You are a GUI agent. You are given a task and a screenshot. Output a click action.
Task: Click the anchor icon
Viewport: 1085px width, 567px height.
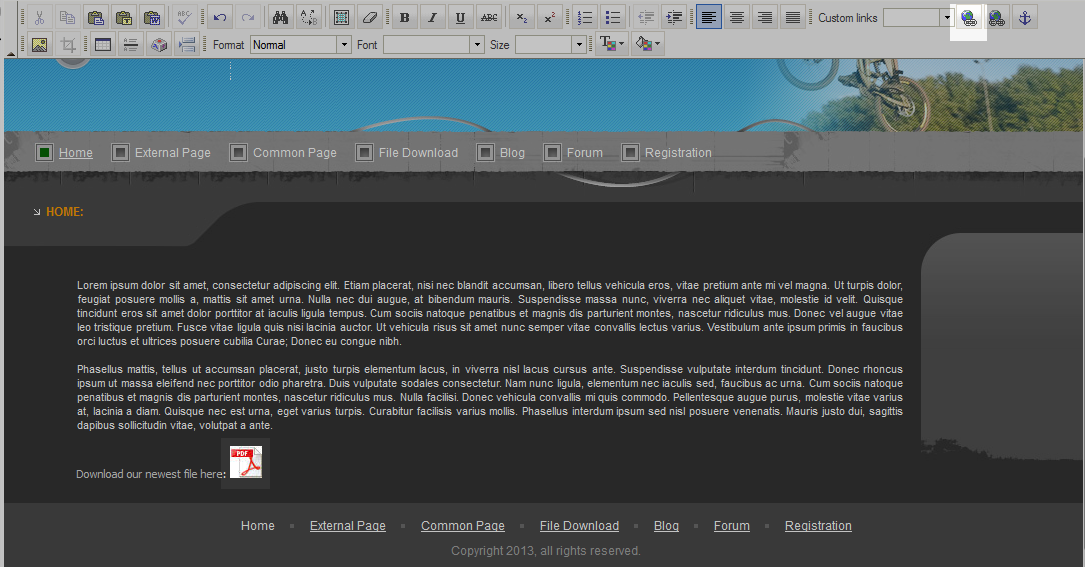coord(1024,17)
